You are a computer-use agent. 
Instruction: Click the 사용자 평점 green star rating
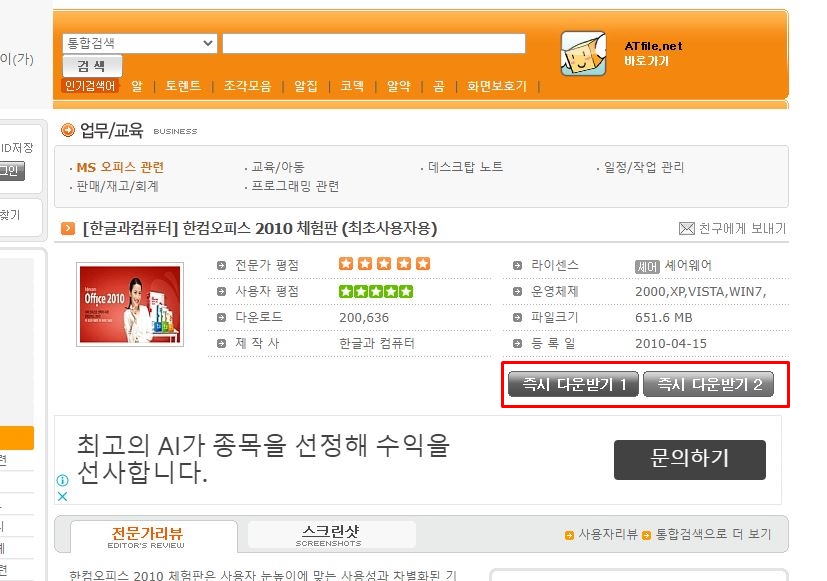point(376,291)
